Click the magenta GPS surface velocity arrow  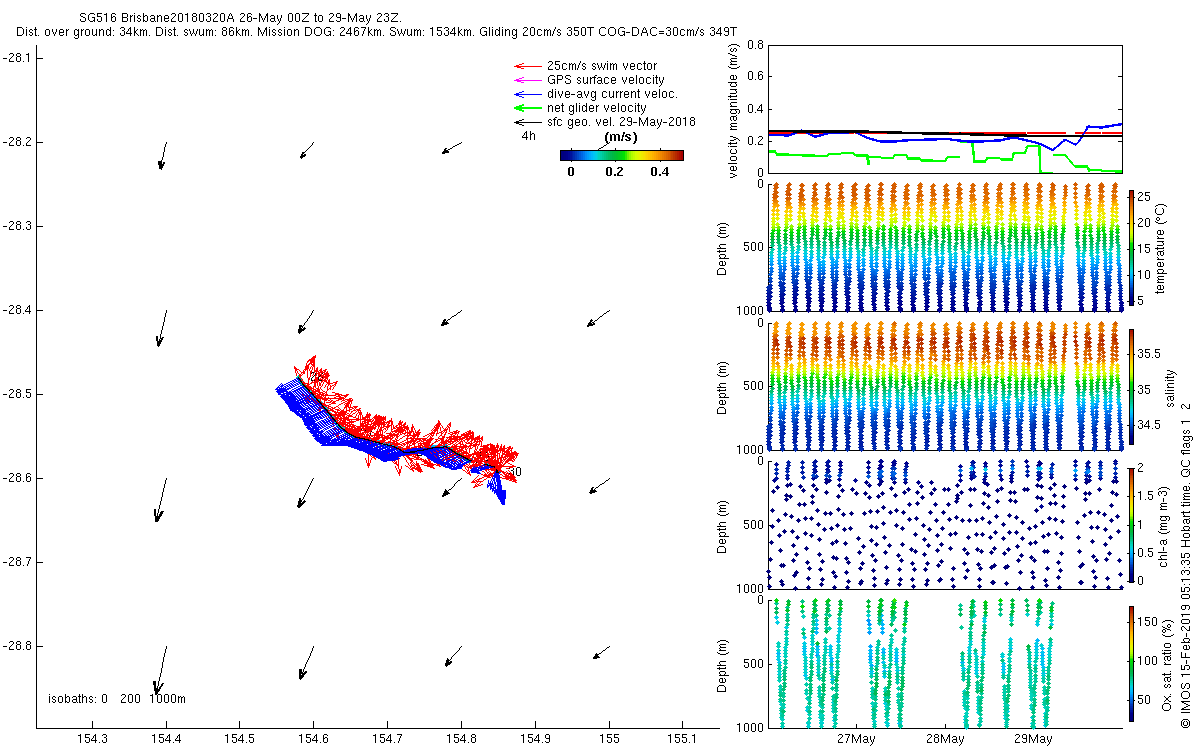[x=526, y=80]
